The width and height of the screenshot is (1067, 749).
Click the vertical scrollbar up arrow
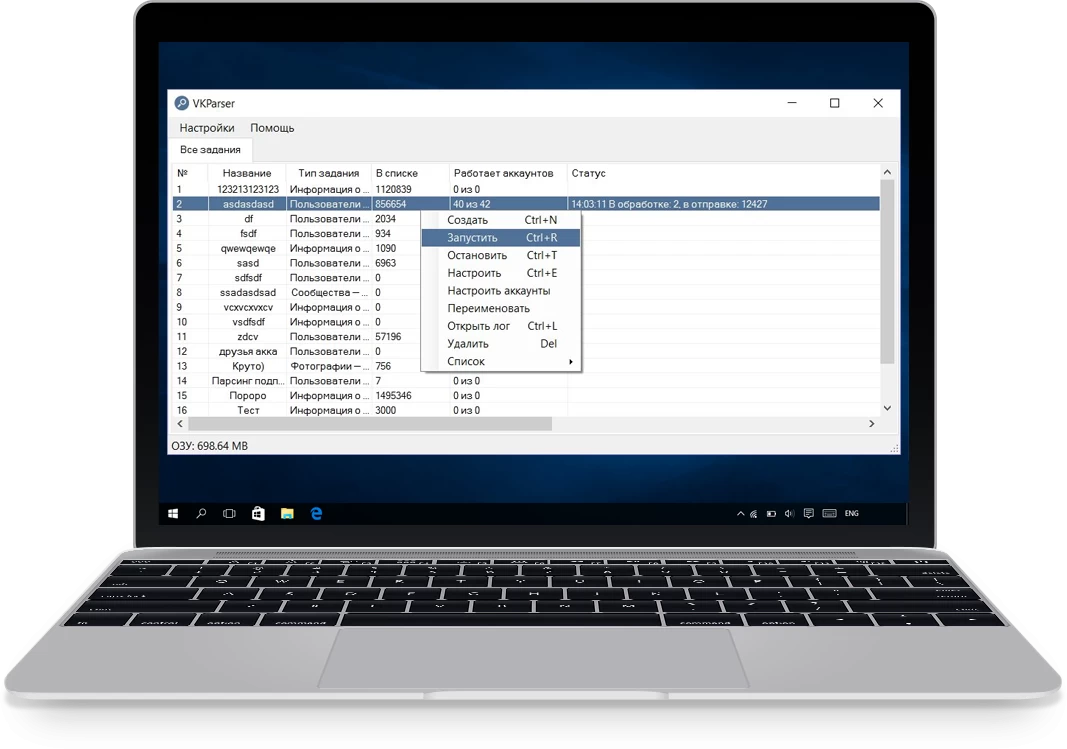point(887,172)
